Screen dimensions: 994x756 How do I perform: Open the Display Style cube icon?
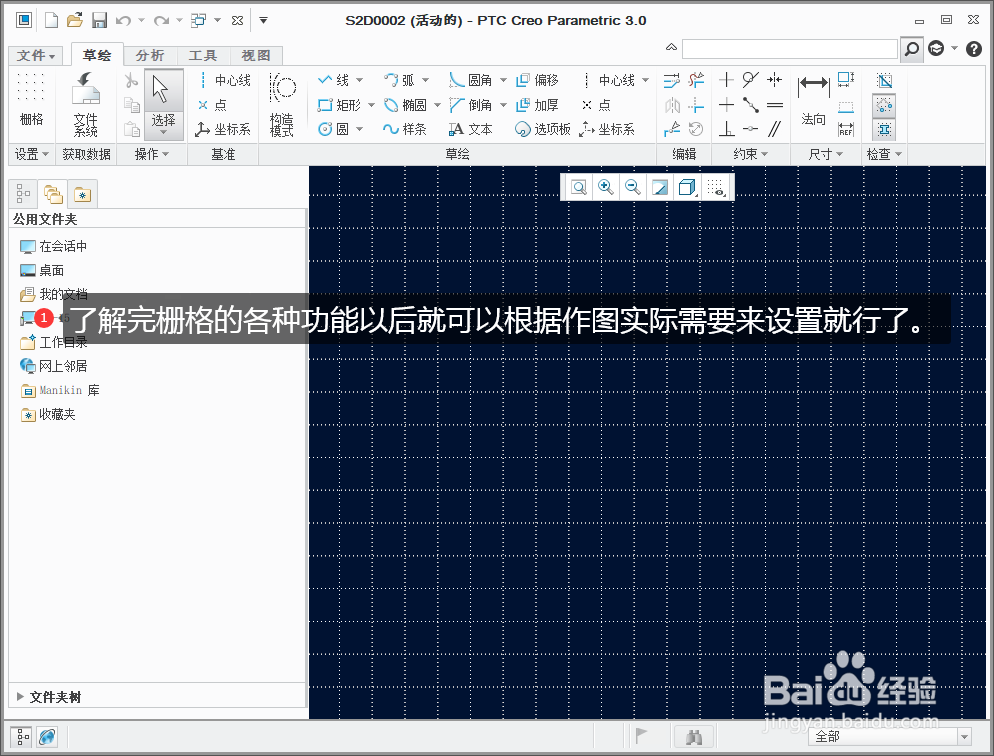687,187
